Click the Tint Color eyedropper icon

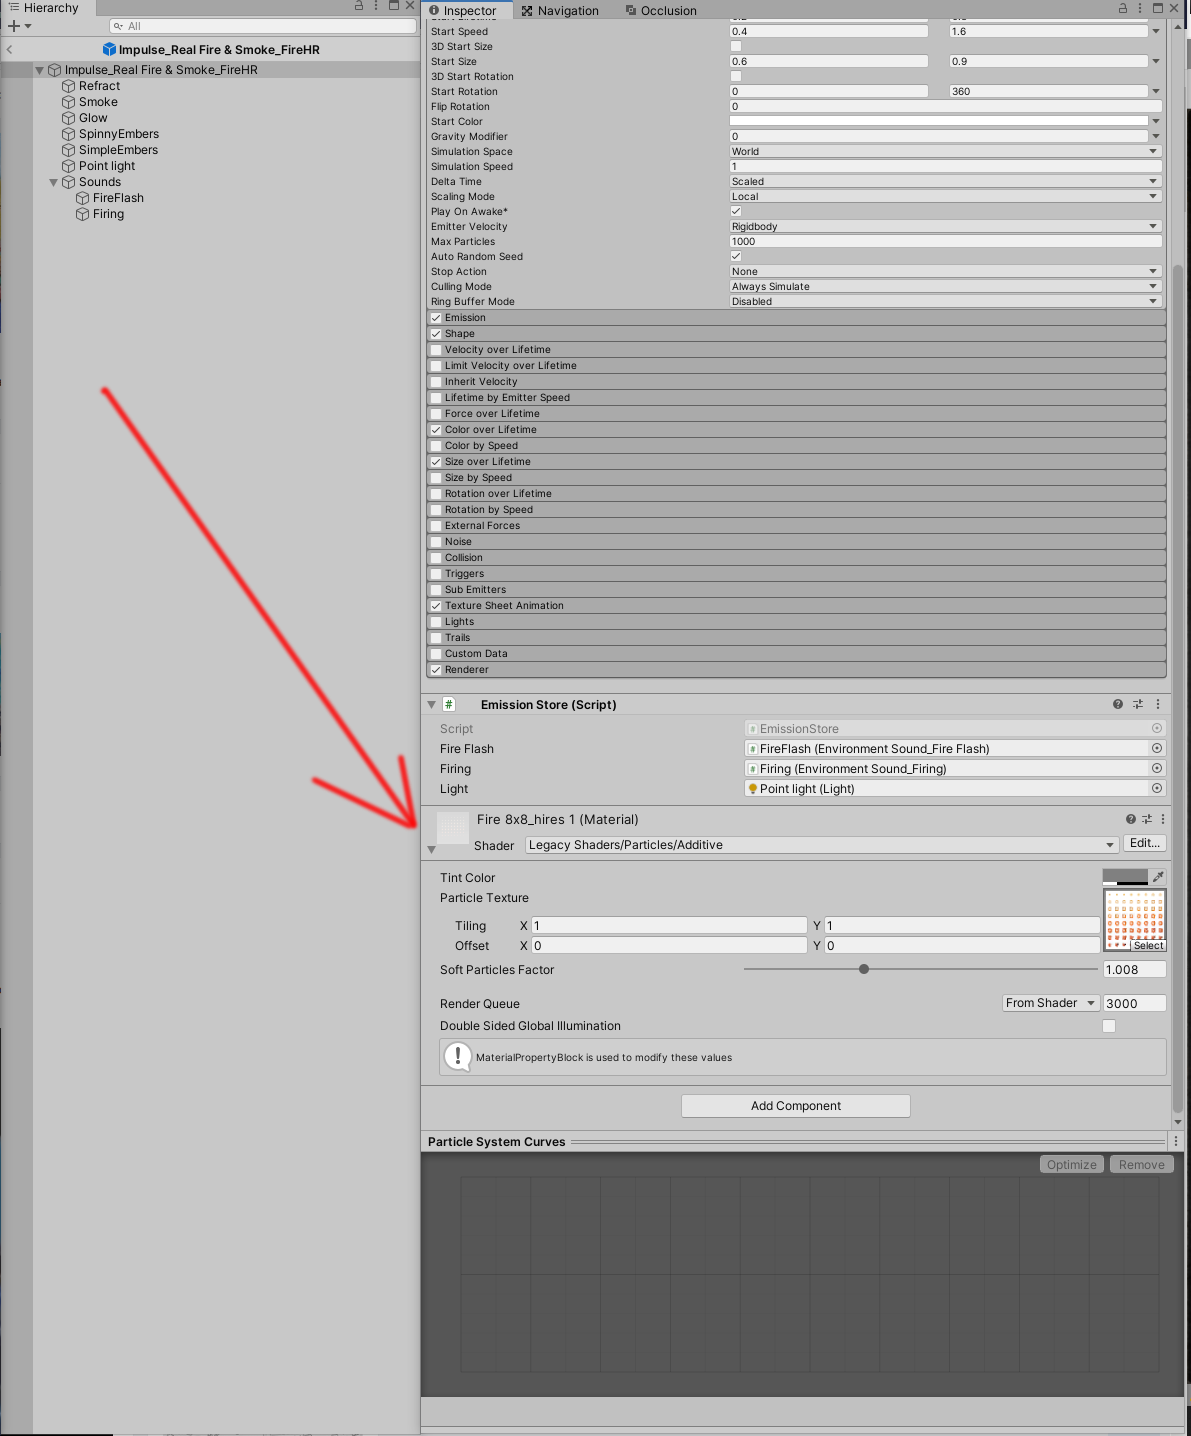coord(1158,876)
